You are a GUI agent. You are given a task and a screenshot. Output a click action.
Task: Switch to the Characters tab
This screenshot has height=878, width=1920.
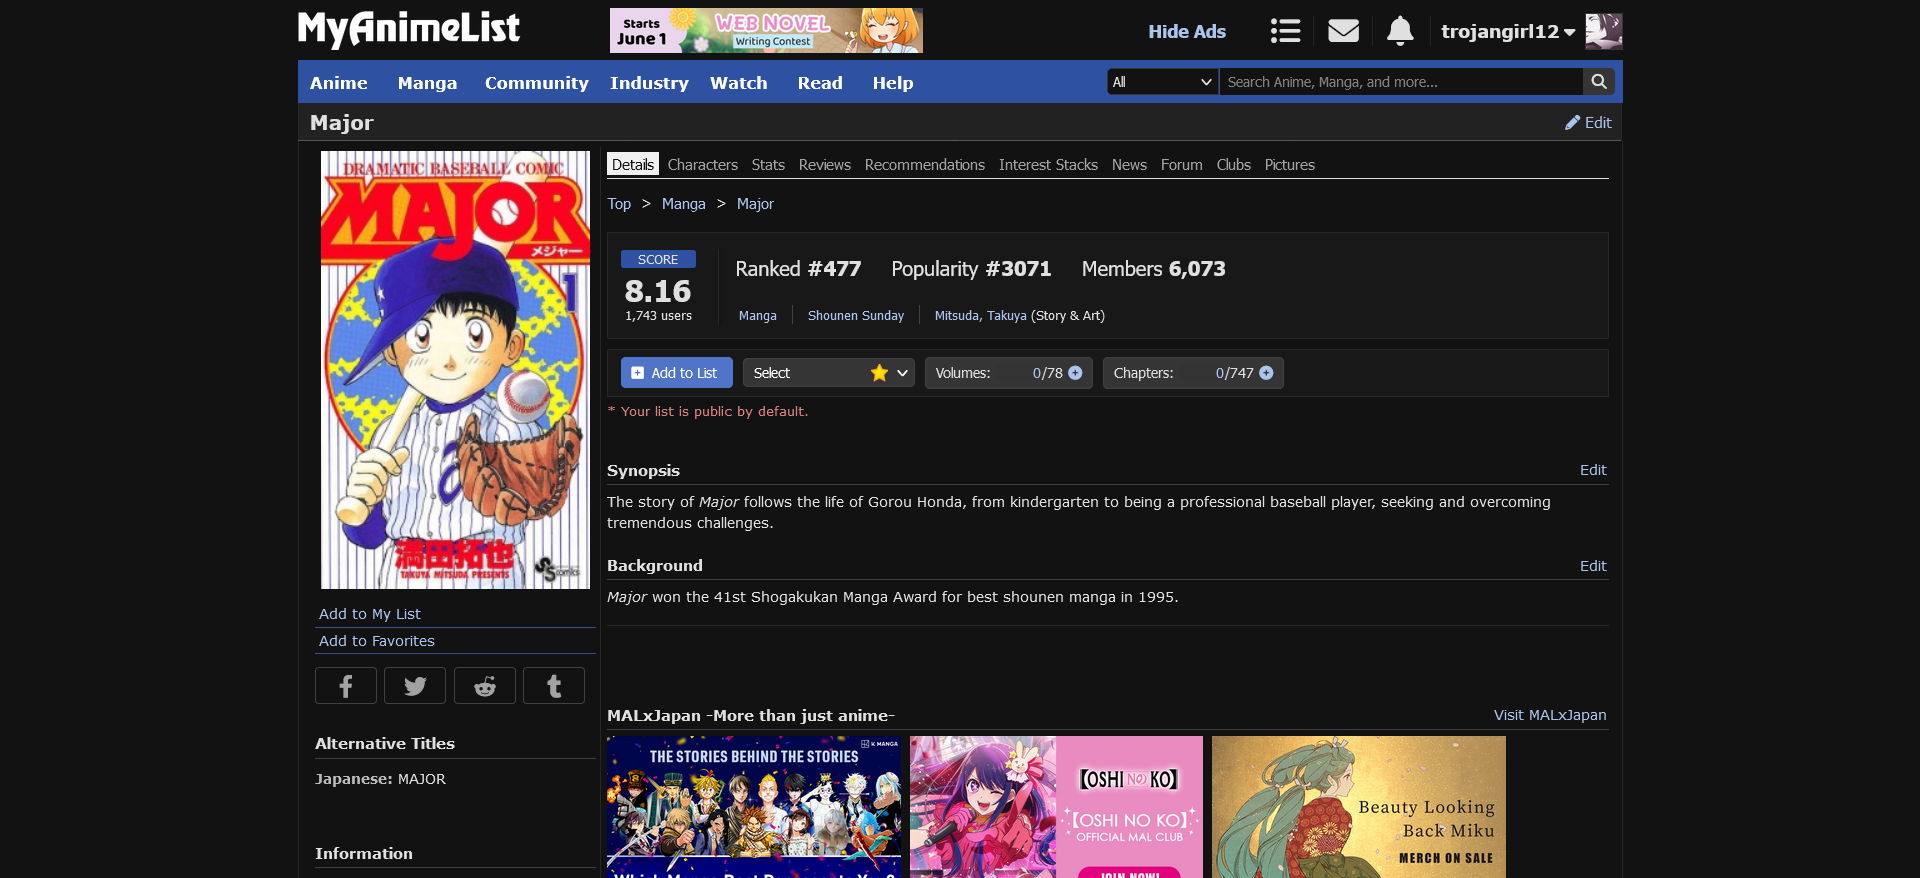click(x=703, y=165)
